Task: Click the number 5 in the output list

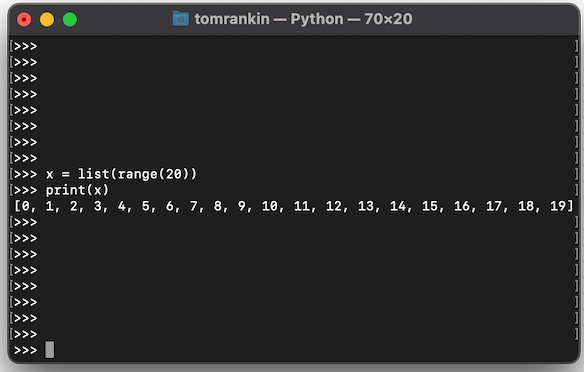Action: point(146,206)
